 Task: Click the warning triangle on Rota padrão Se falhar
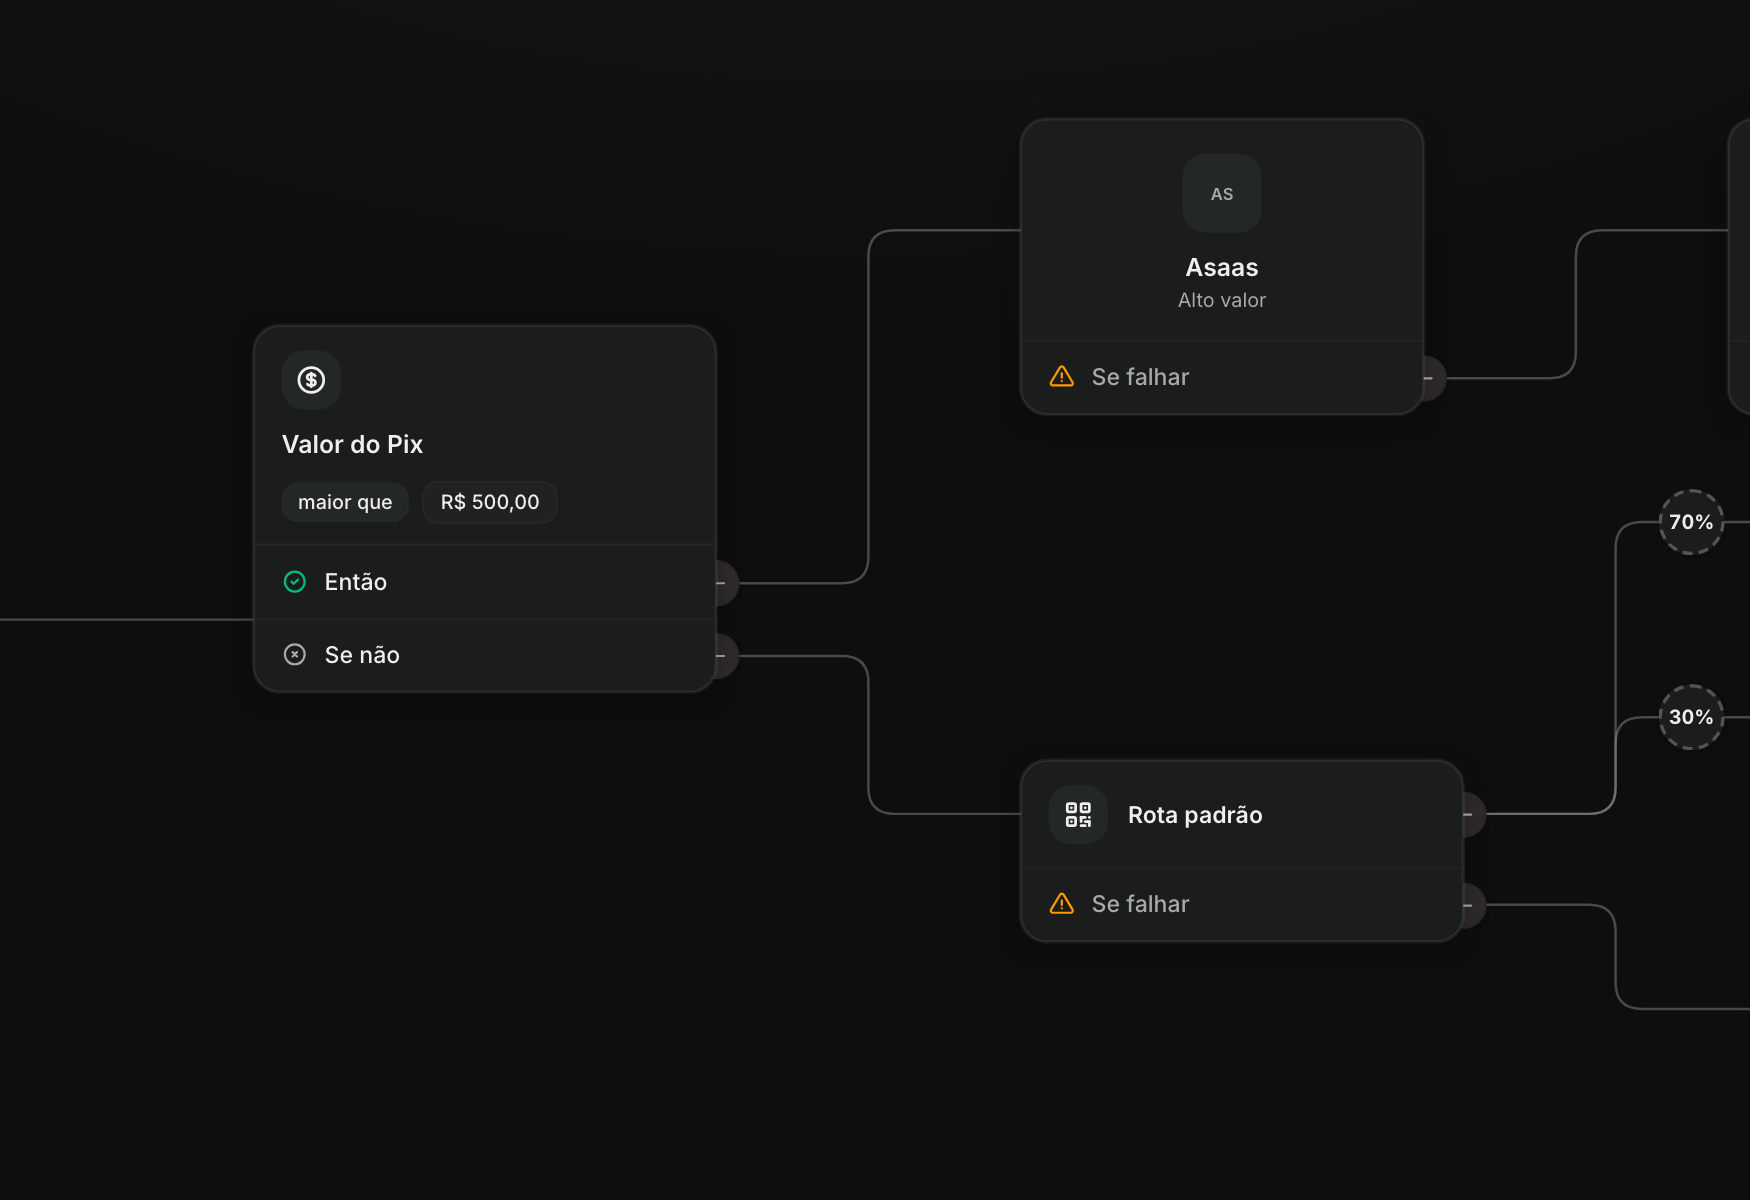click(x=1062, y=904)
